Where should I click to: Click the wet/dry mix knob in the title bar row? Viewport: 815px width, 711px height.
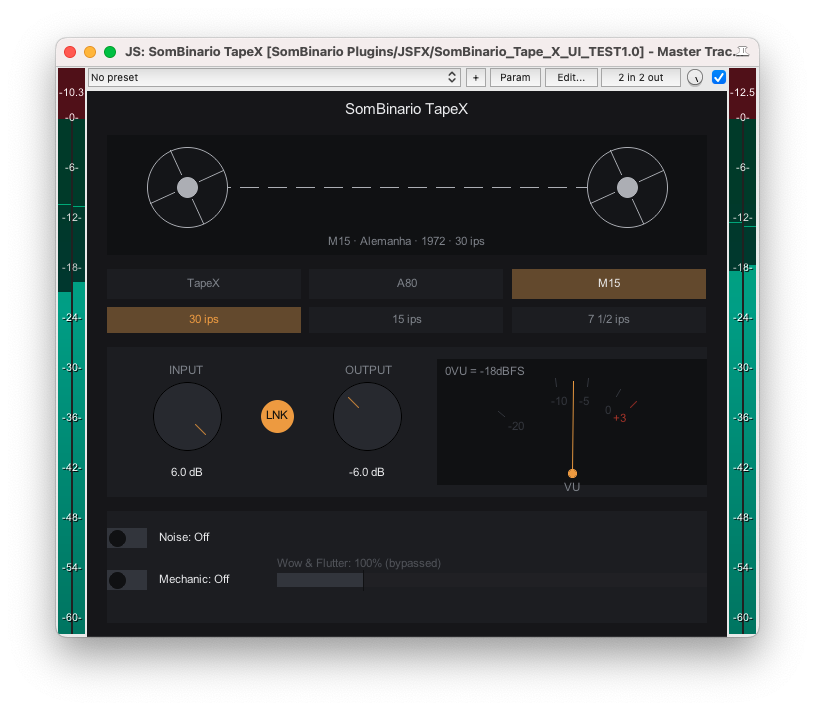tap(694, 77)
